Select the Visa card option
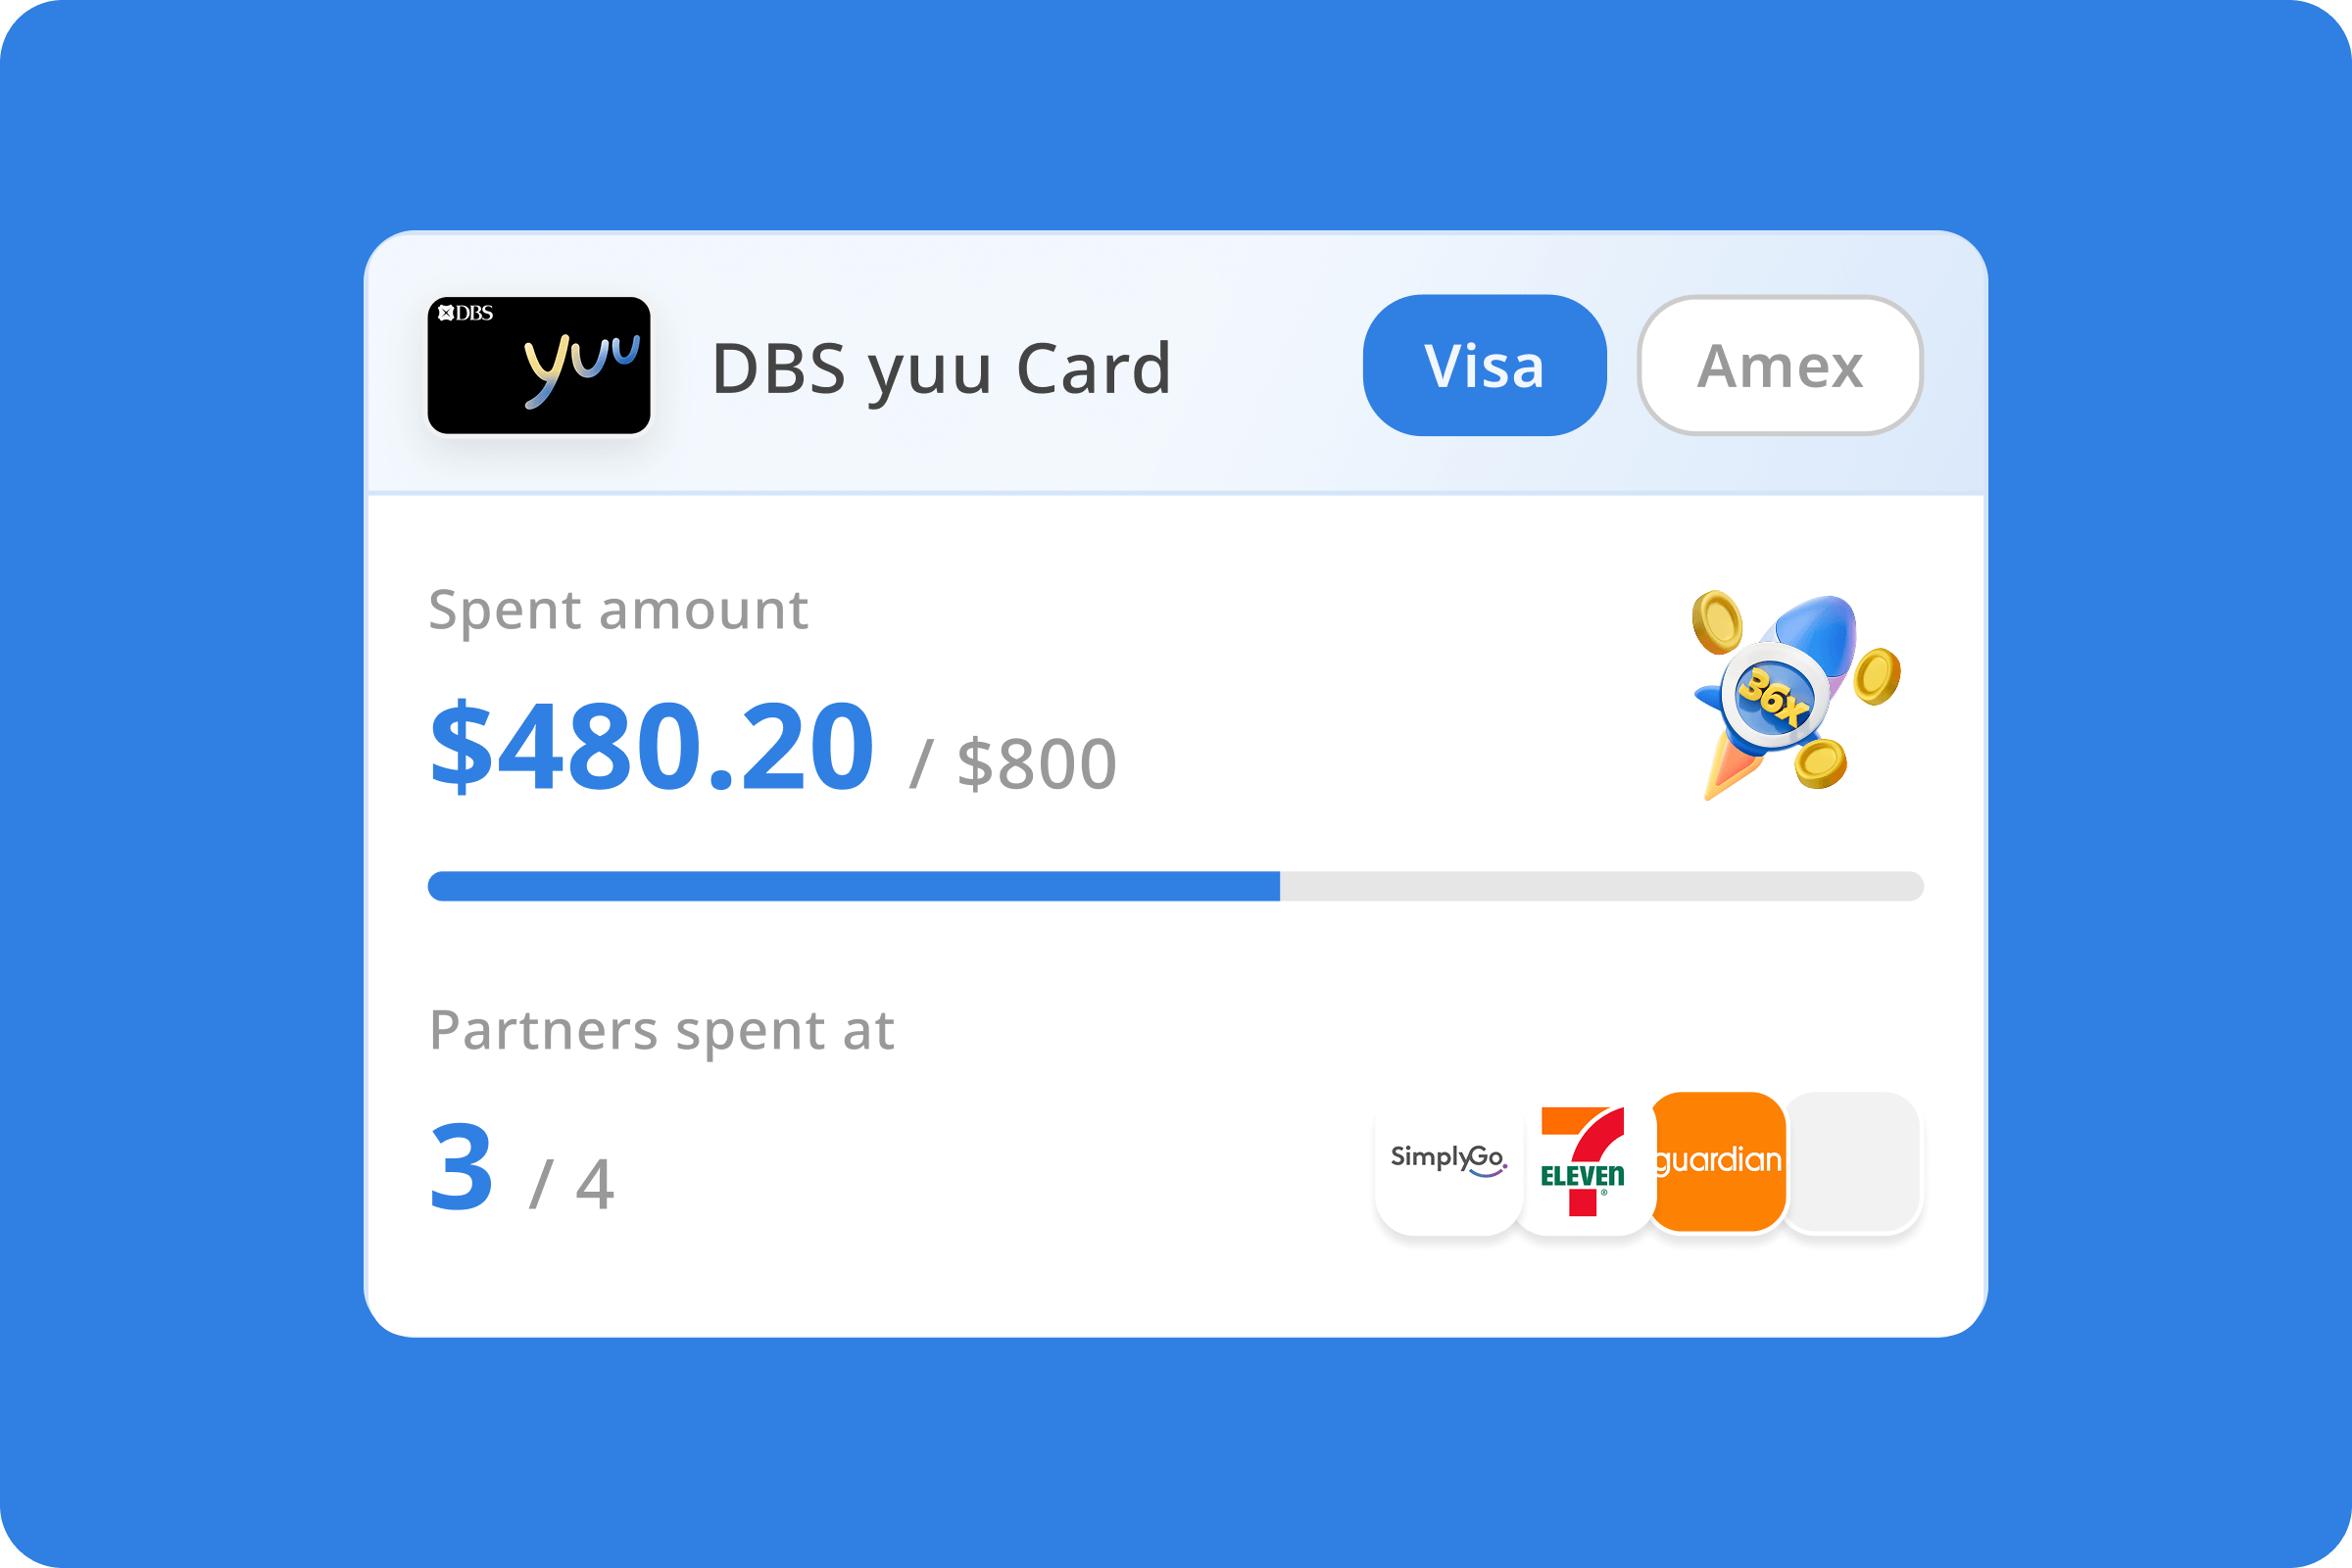The height and width of the screenshot is (1568, 2352). (x=1484, y=365)
